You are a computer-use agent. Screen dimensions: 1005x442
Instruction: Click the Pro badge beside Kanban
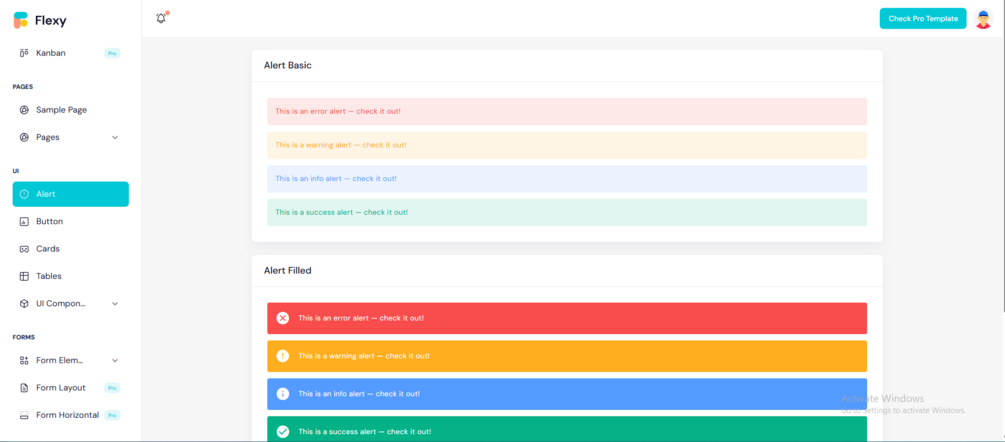click(x=112, y=53)
